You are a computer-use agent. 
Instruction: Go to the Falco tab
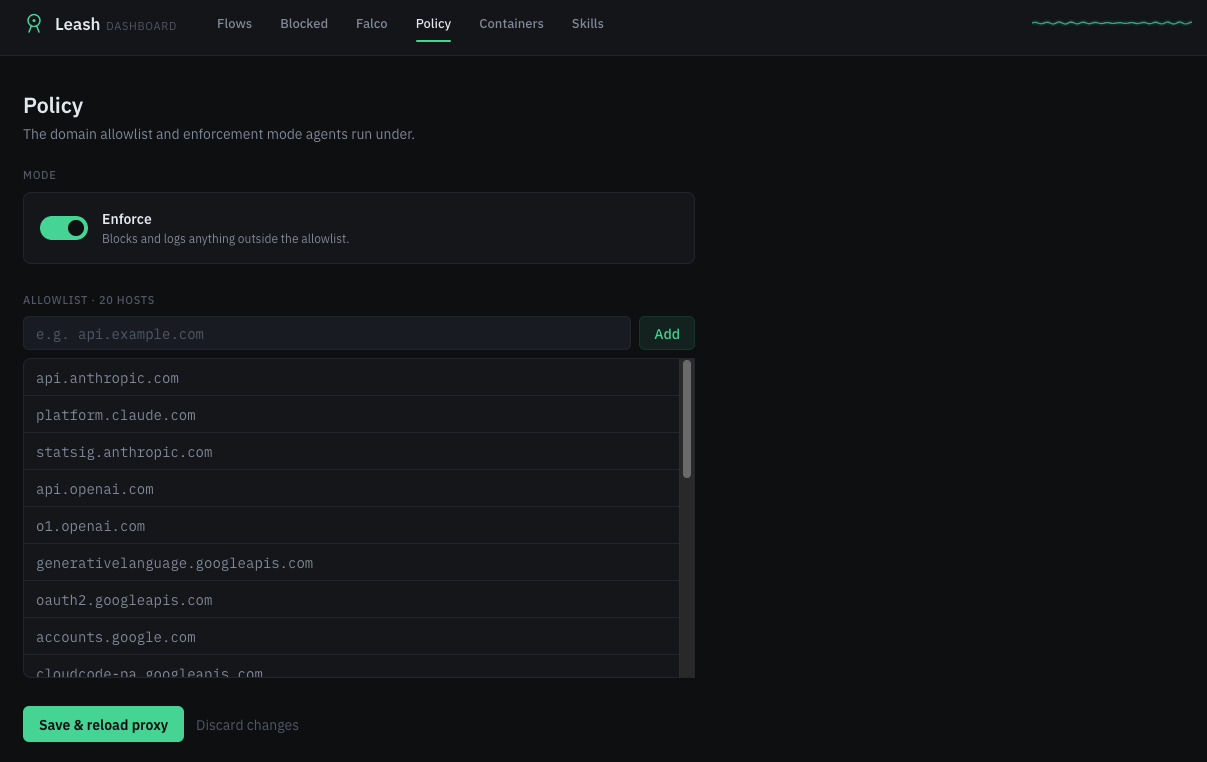372,23
